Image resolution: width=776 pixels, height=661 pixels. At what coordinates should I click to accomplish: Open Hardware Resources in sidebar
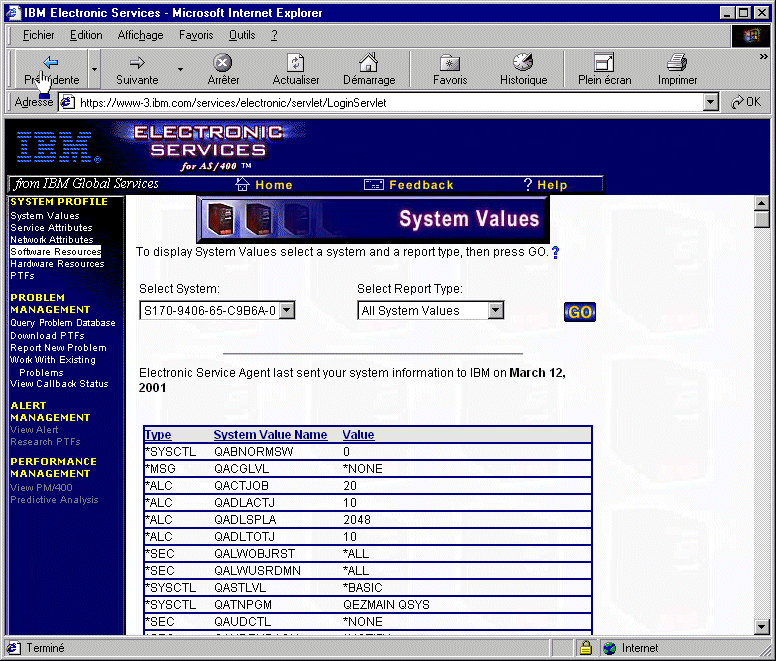57,264
